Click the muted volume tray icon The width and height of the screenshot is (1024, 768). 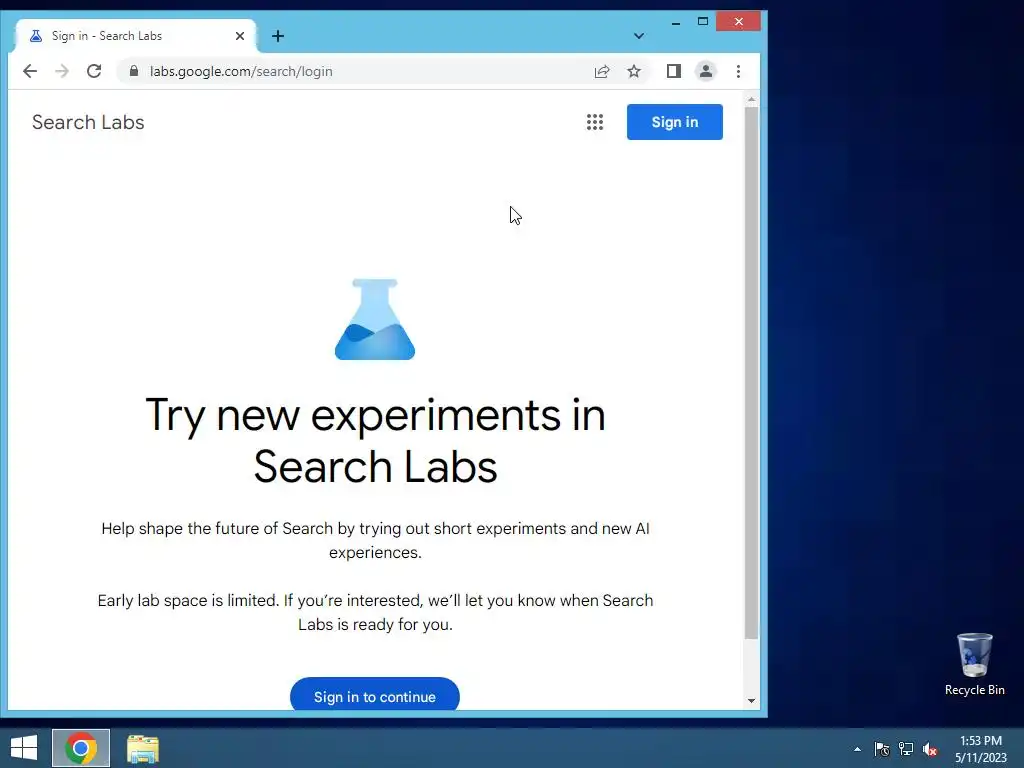tap(930, 749)
